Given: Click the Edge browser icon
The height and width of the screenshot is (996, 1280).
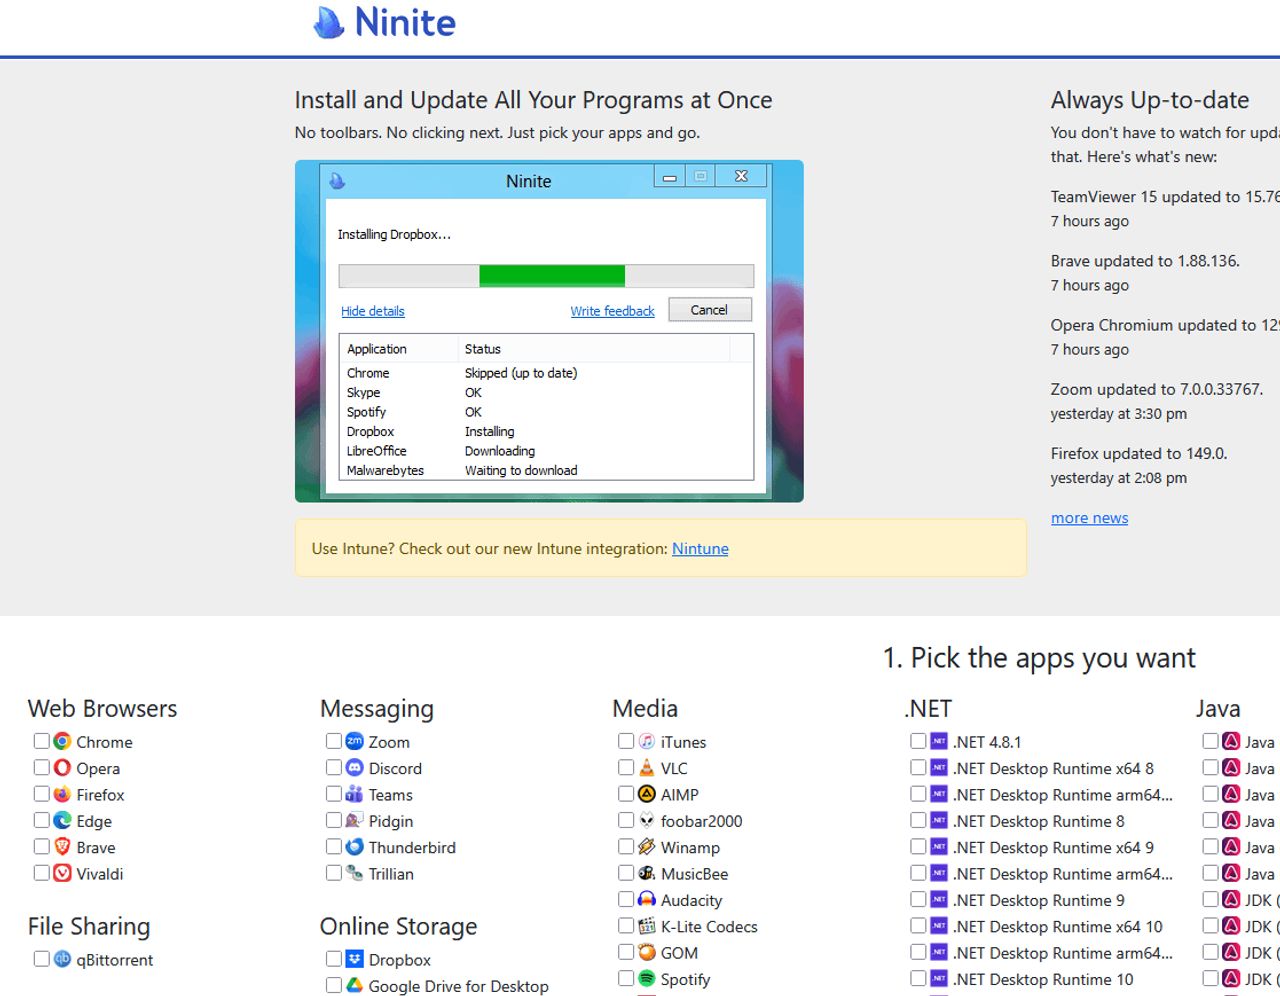Looking at the screenshot, I should click(62, 820).
